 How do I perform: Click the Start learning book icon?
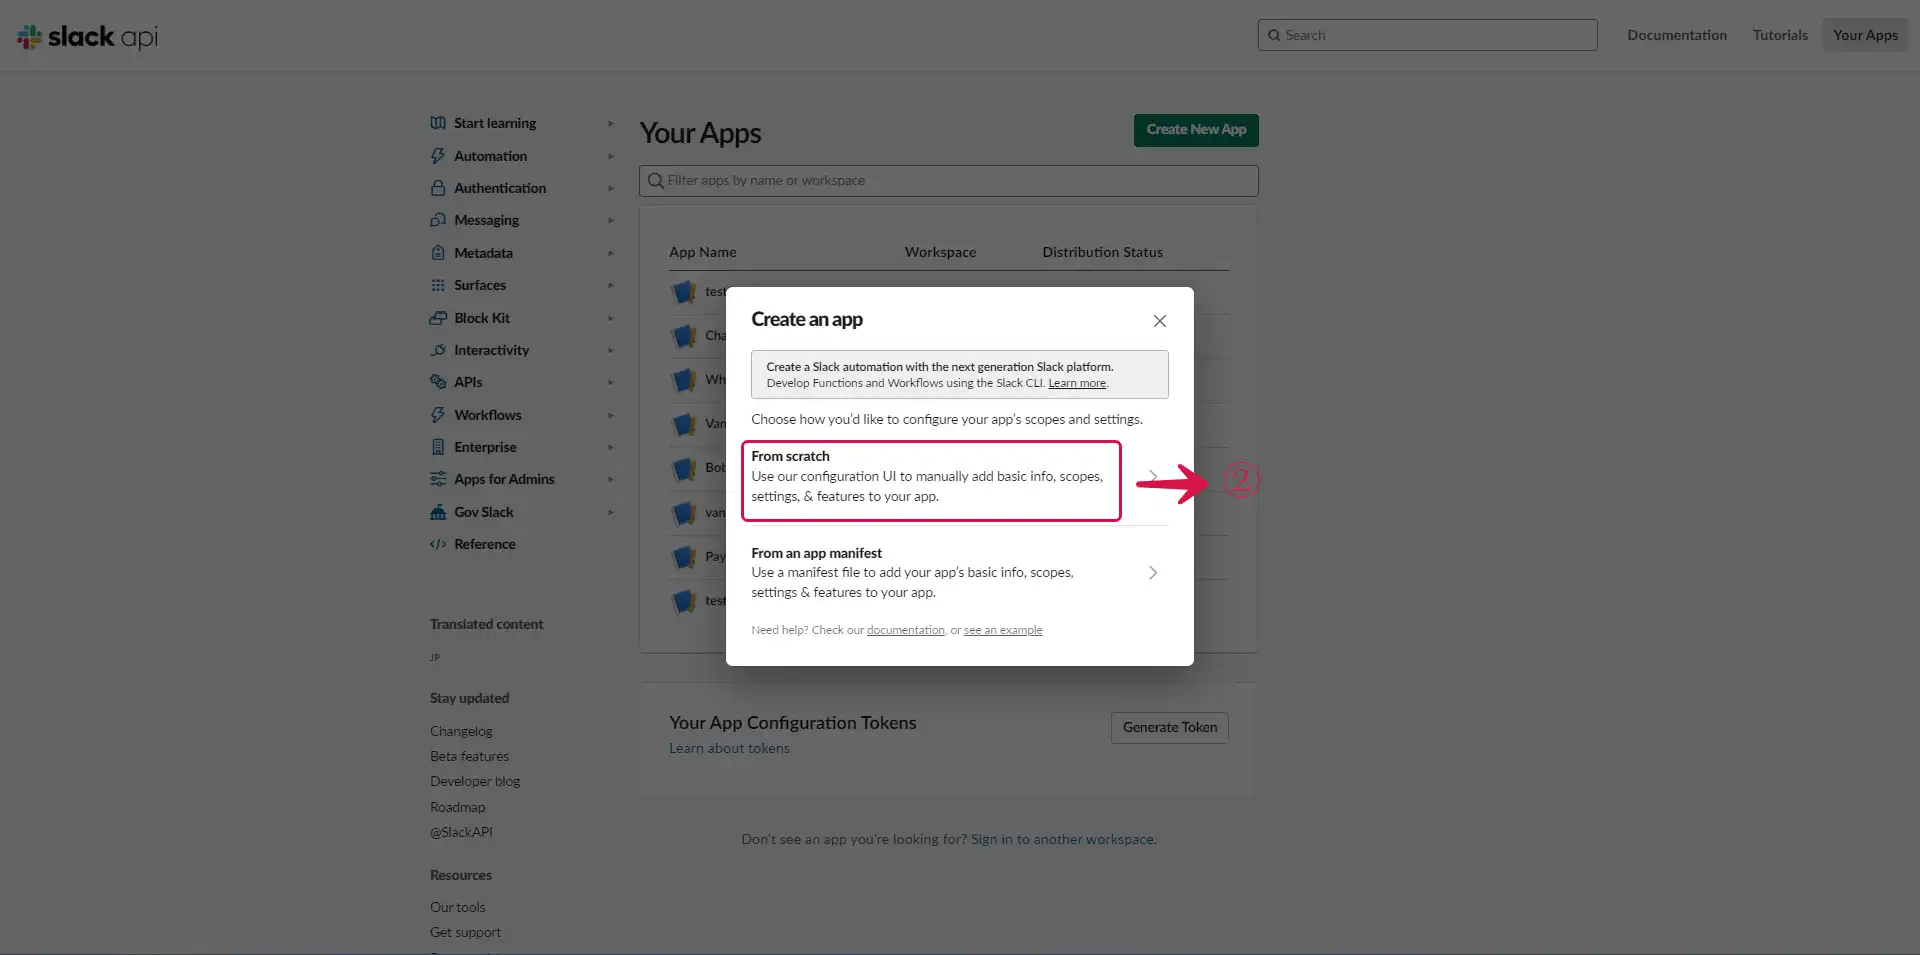pos(438,123)
